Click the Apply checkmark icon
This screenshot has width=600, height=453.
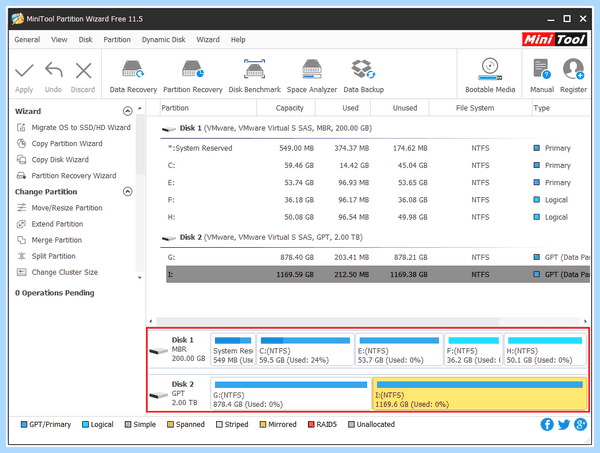(x=24, y=71)
